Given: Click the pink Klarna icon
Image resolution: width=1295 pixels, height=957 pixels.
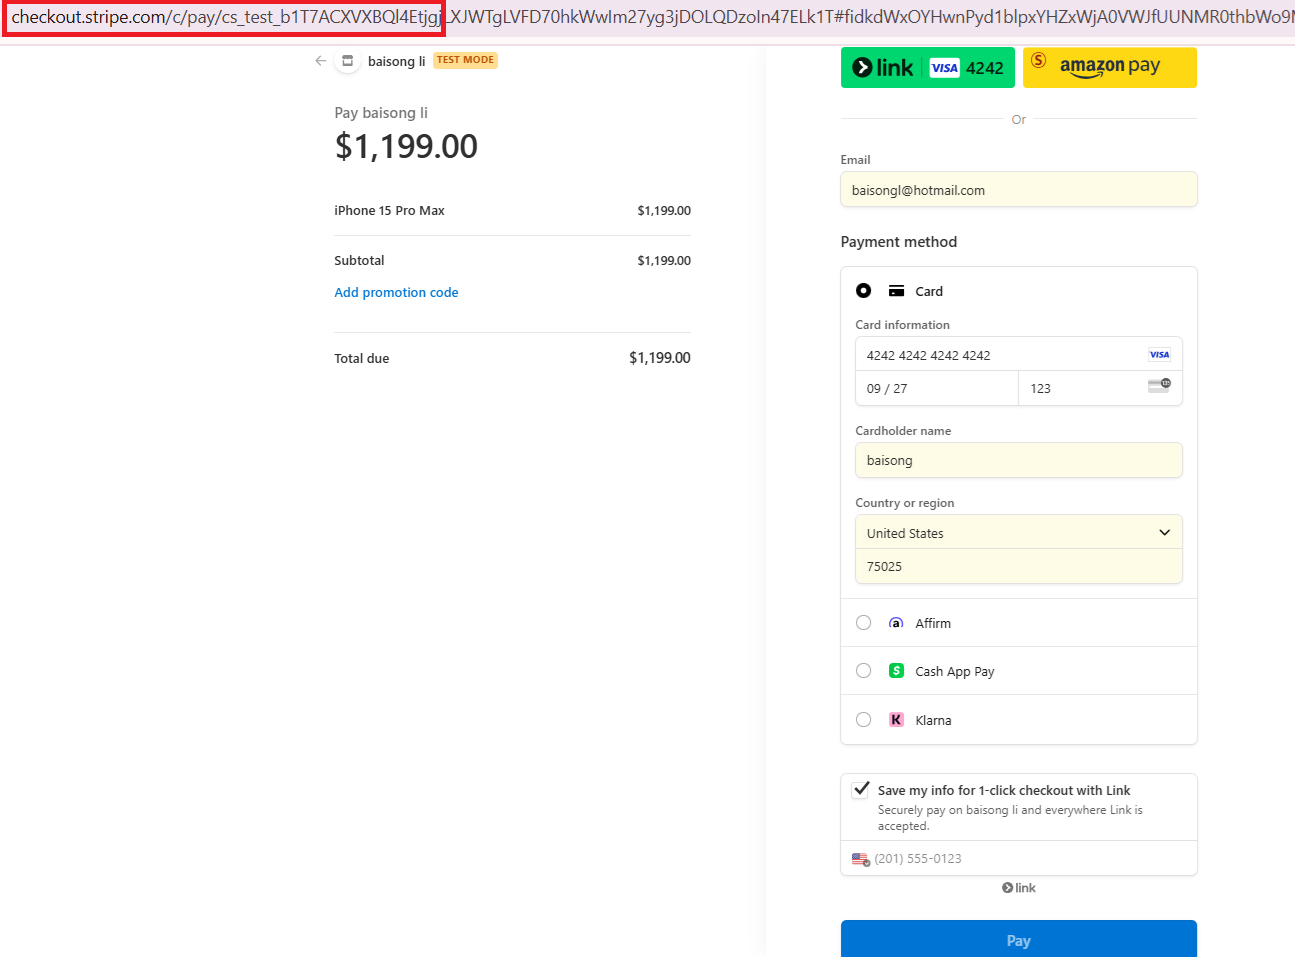Looking at the screenshot, I should tap(896, 720).
